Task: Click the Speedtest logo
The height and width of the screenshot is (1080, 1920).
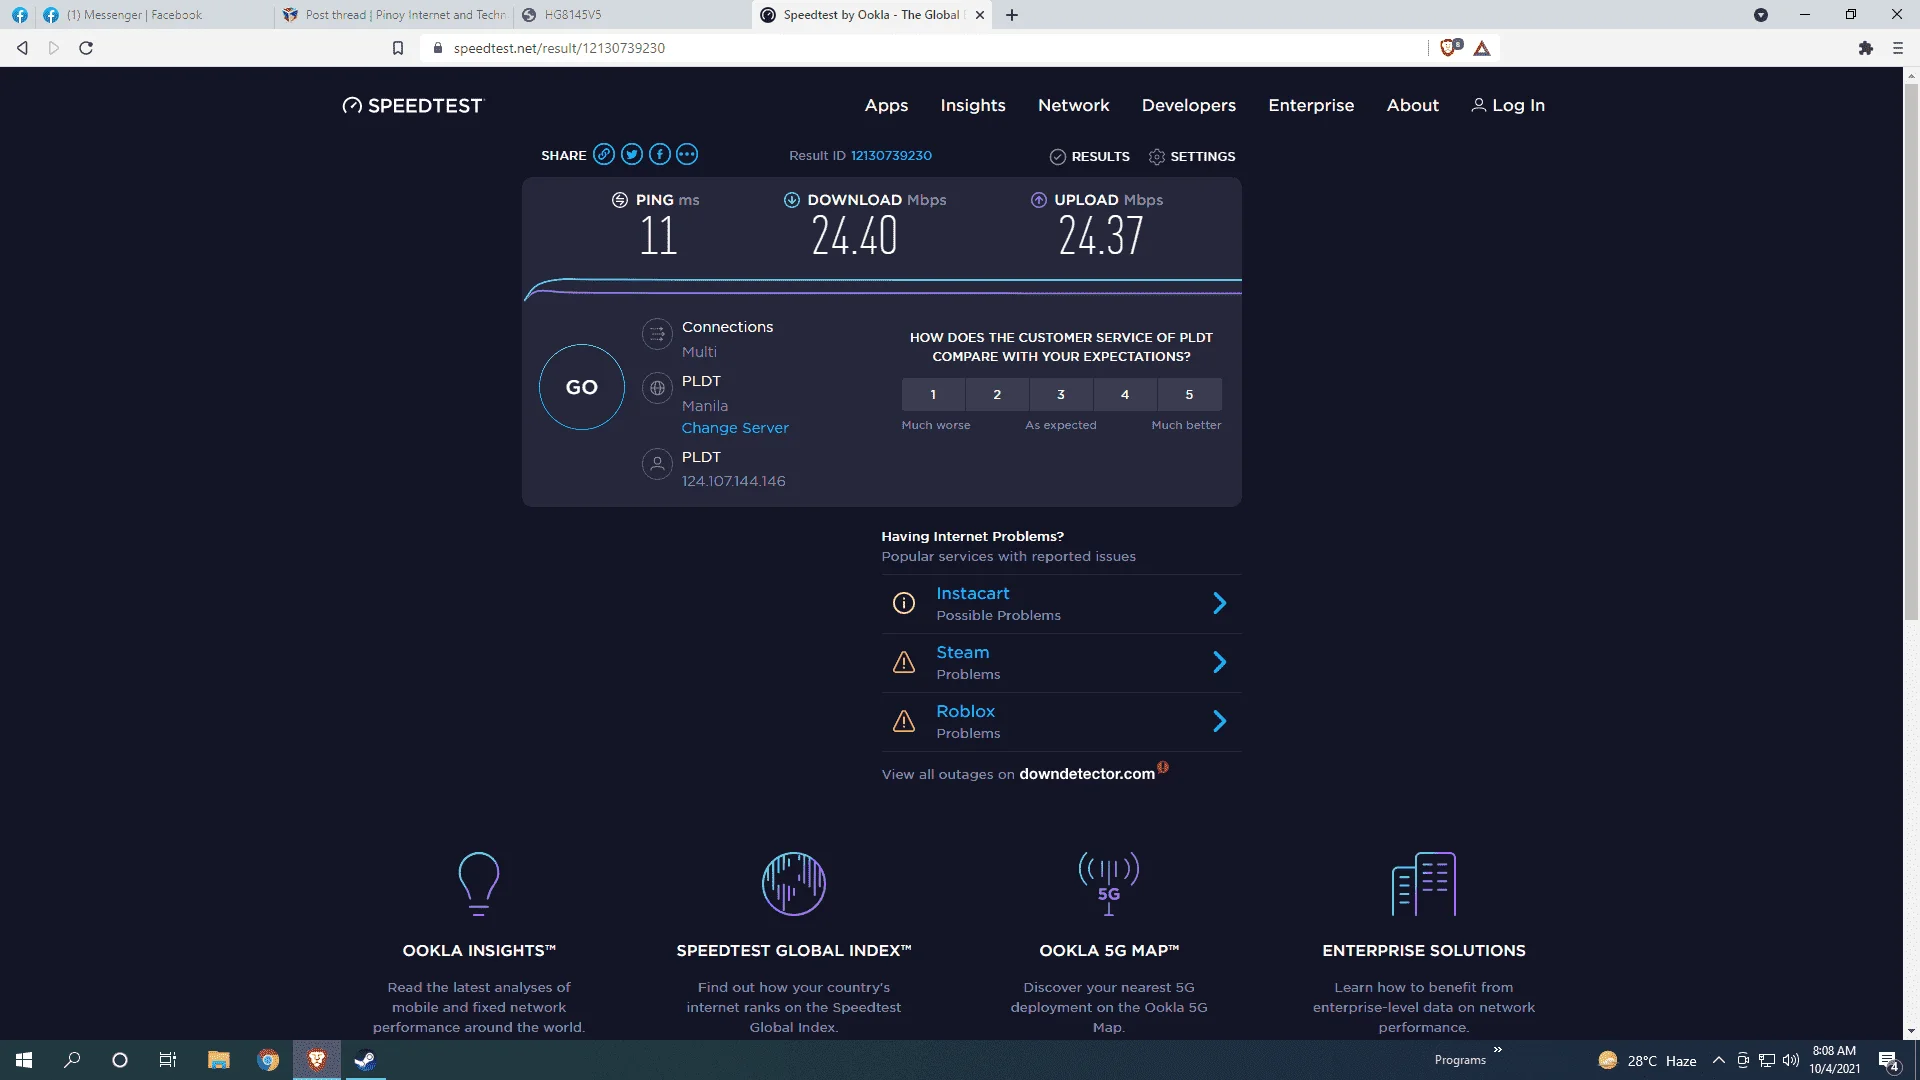Action: pyautogui.click(x=412, y=106)
